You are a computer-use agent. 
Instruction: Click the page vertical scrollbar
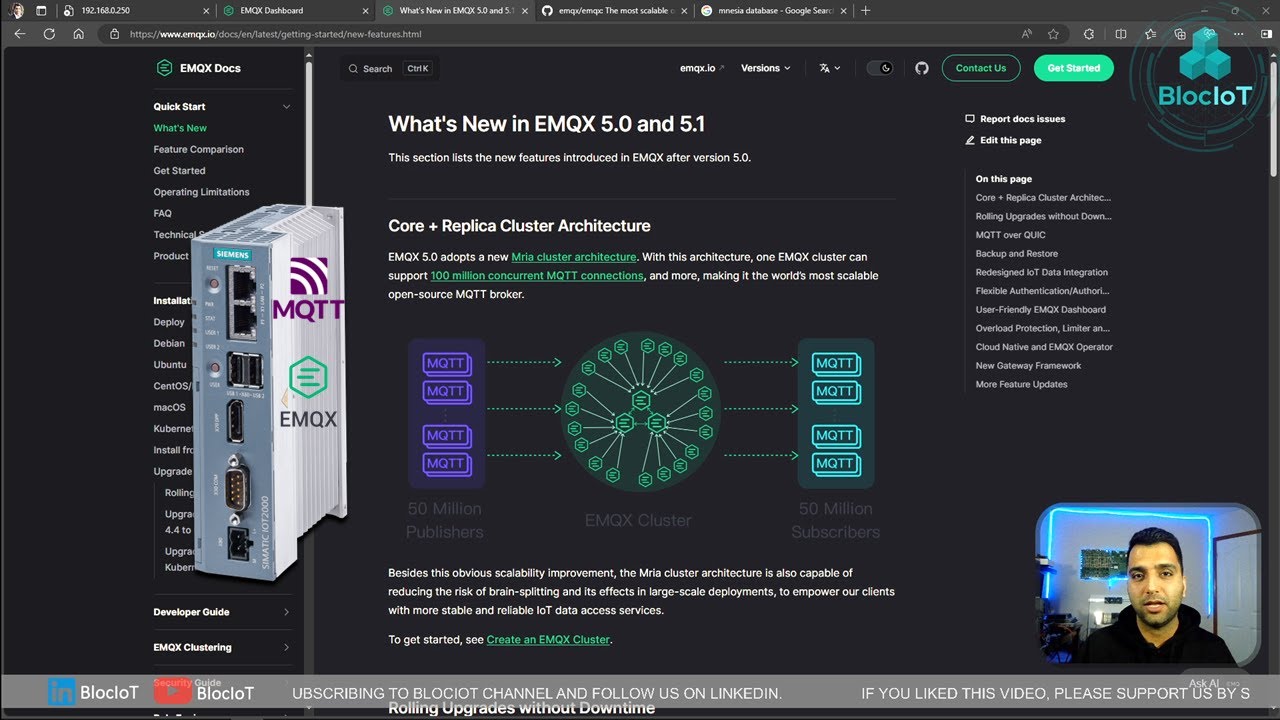pyautogui.click(x=1274, y=120)
